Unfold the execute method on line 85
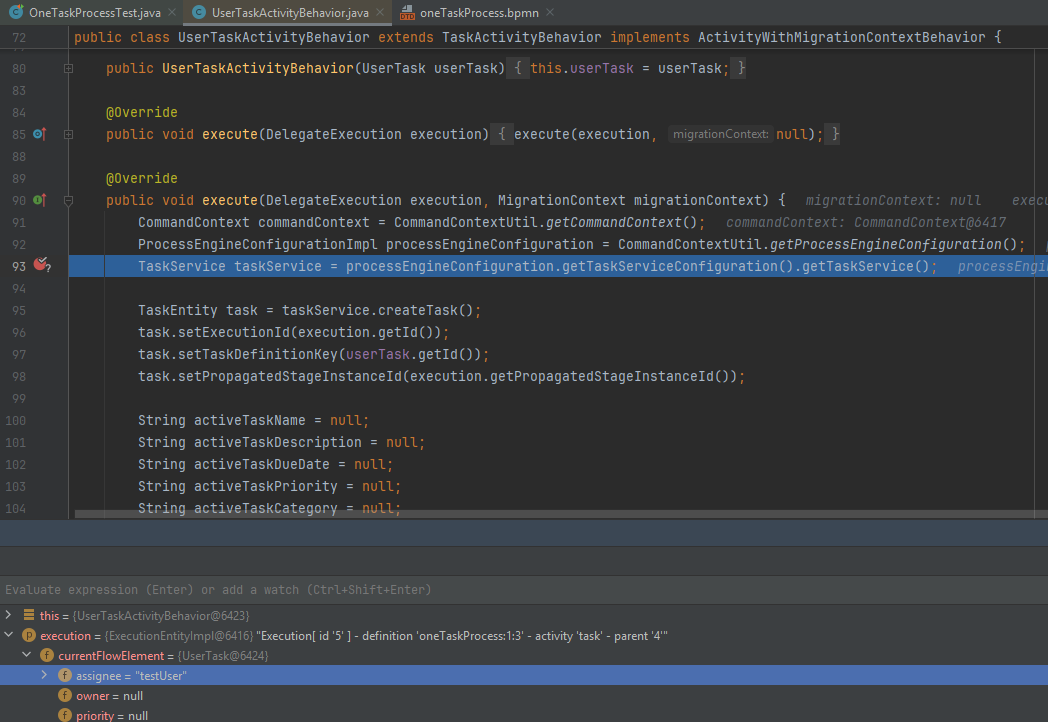This screenshot has height=722, width=1048. (x=69, y=134)
